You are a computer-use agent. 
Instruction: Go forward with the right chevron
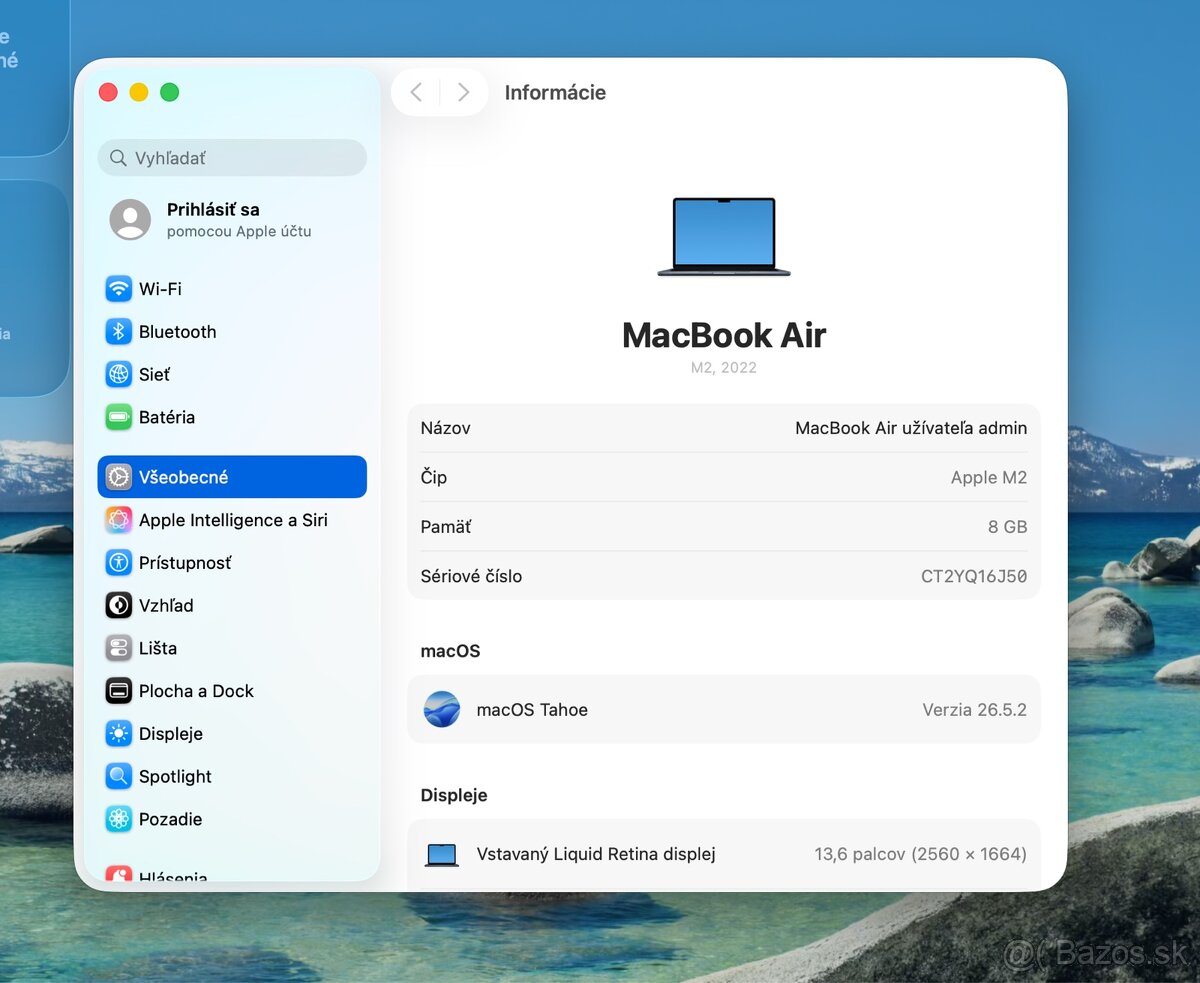coord(463,92)
